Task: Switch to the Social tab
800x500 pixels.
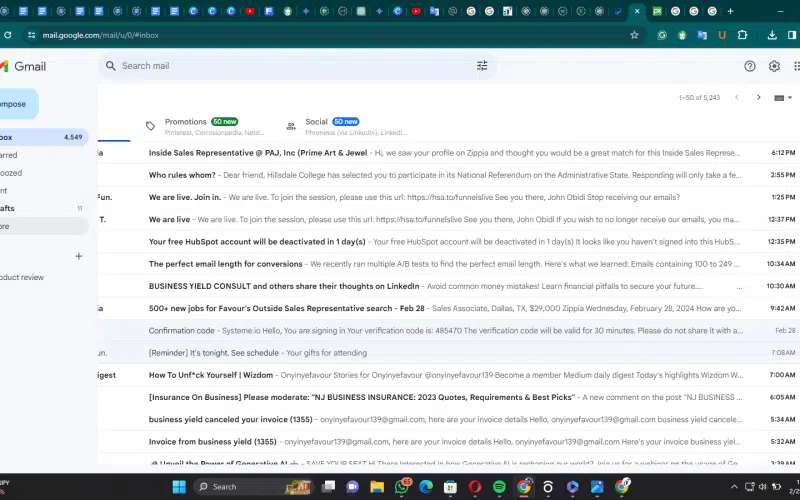Action: (316, 122)
